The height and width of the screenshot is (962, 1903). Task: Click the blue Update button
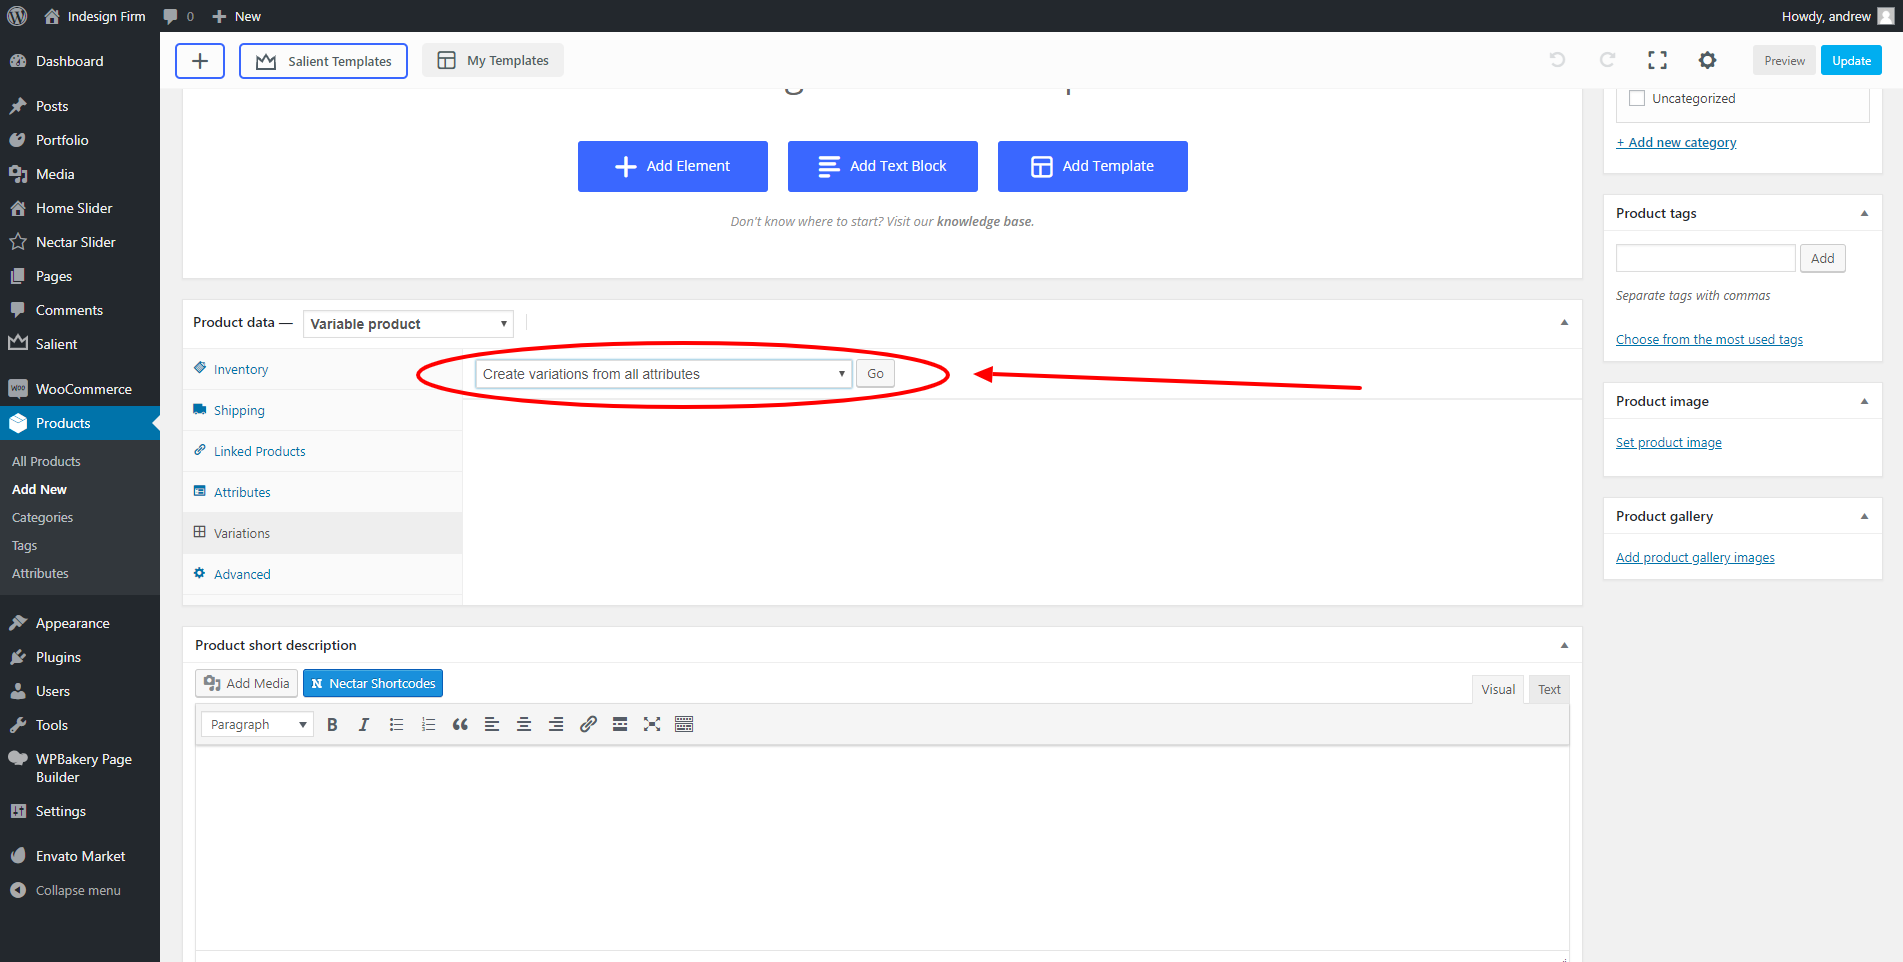(1851, 61)
